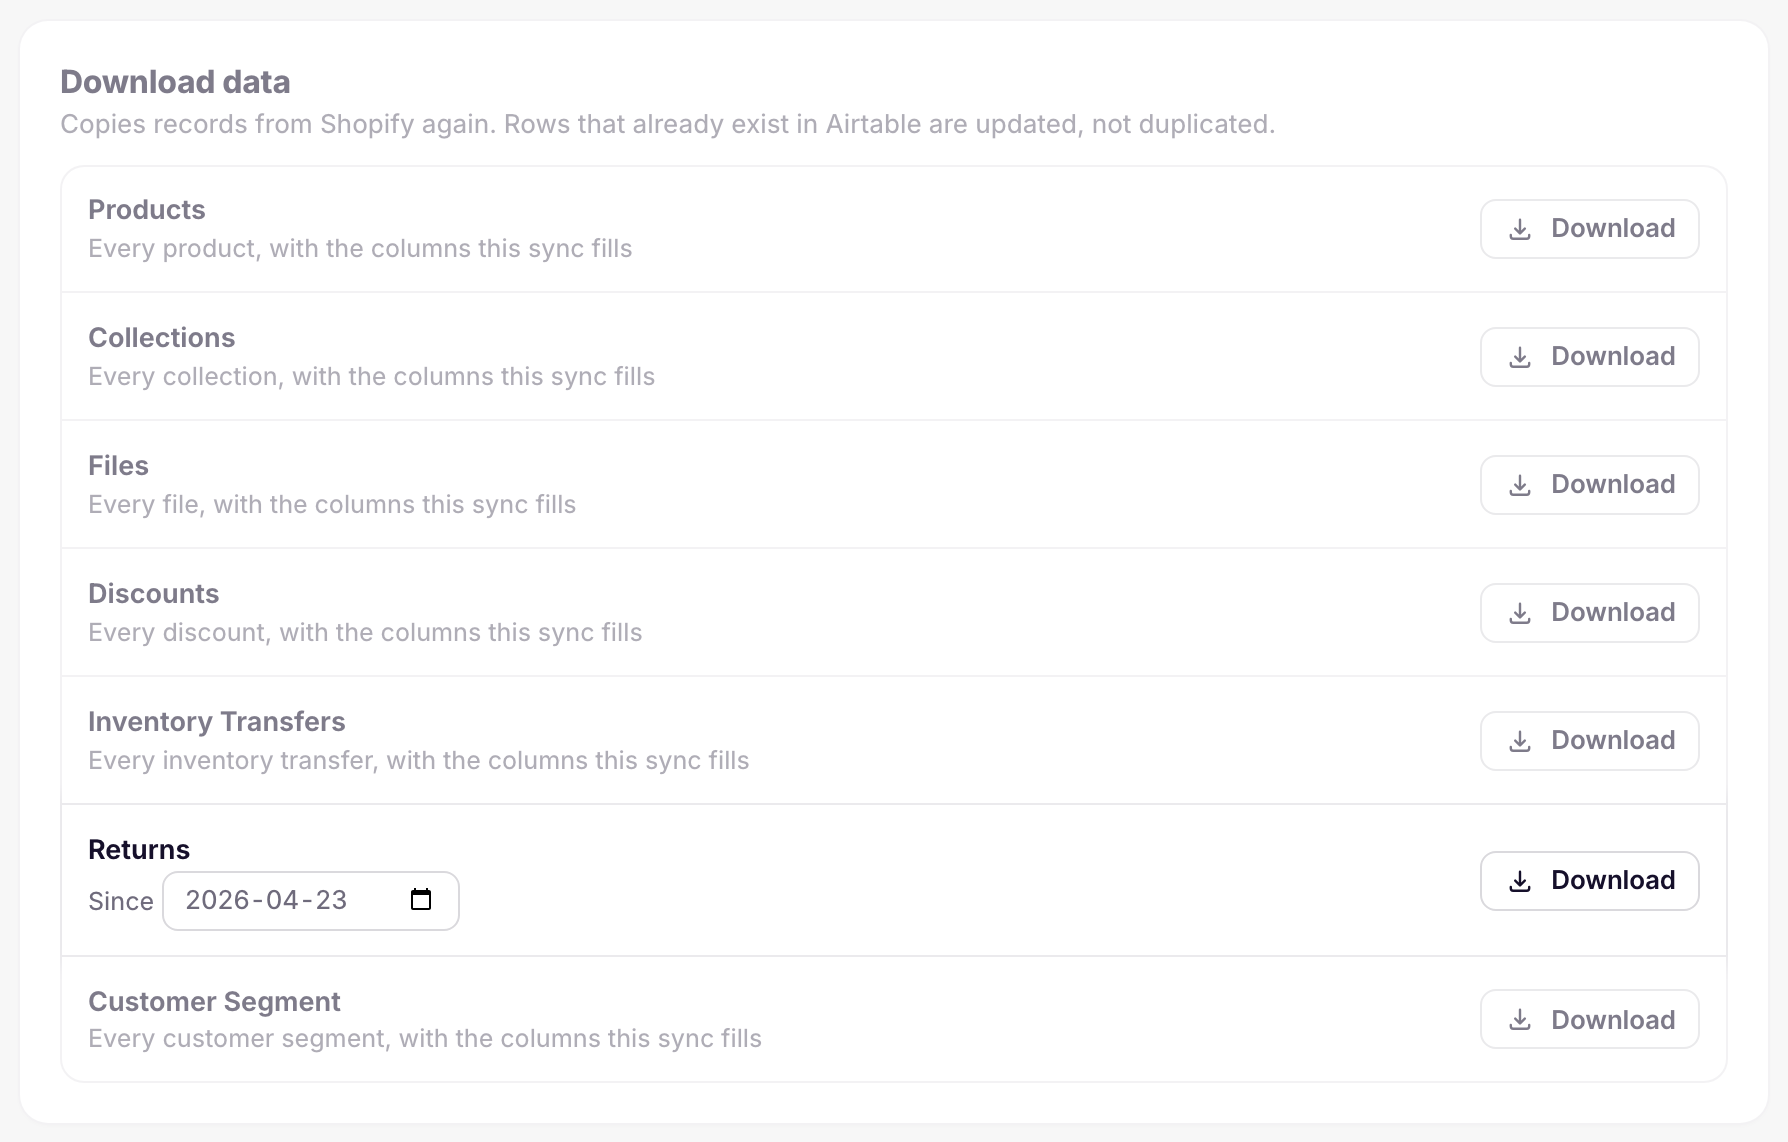Select the Collections row title
This screenshot has height=1142, width=1788.
tap(162, 338)
